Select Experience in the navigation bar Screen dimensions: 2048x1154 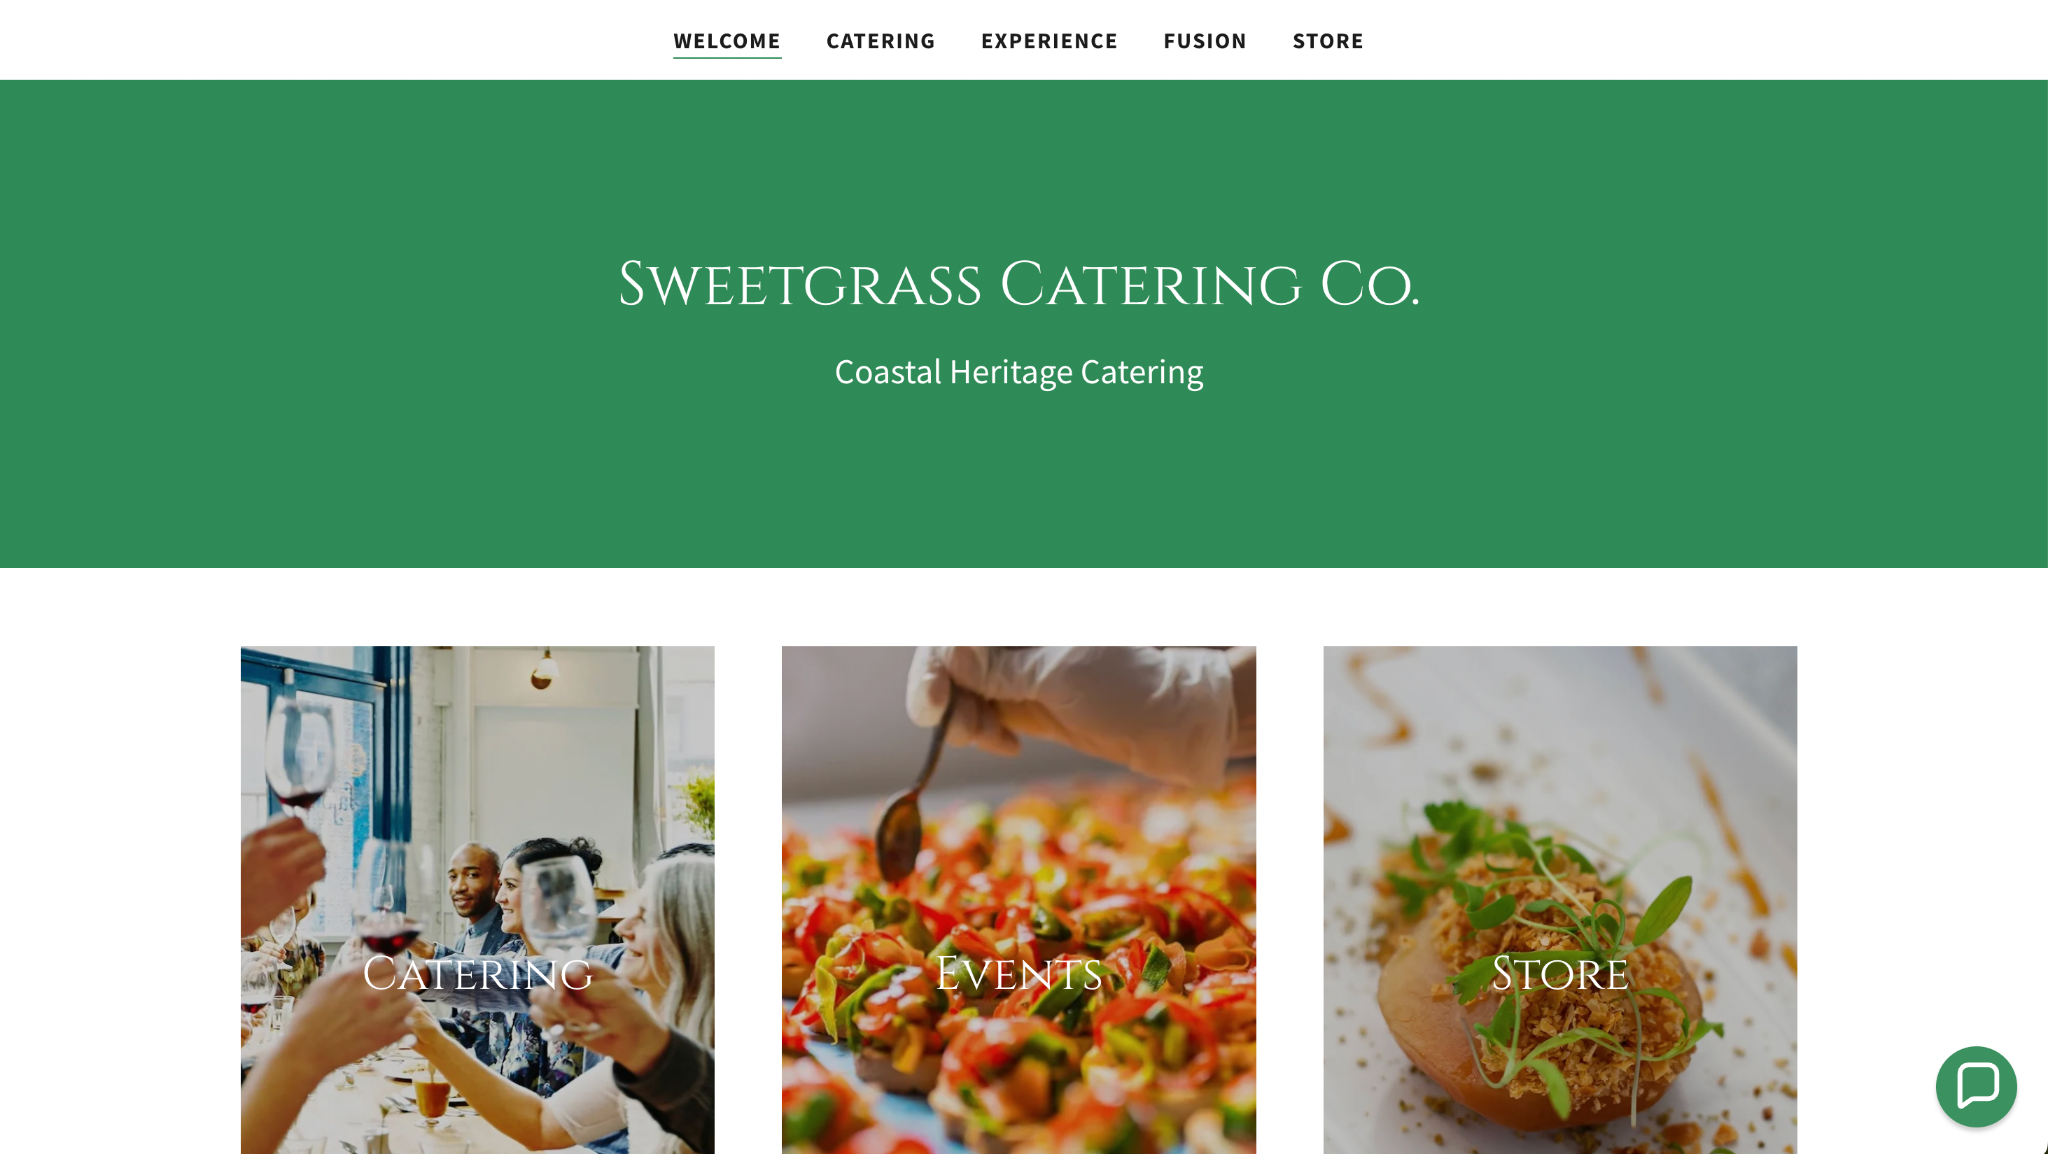tap(1049, 41)
